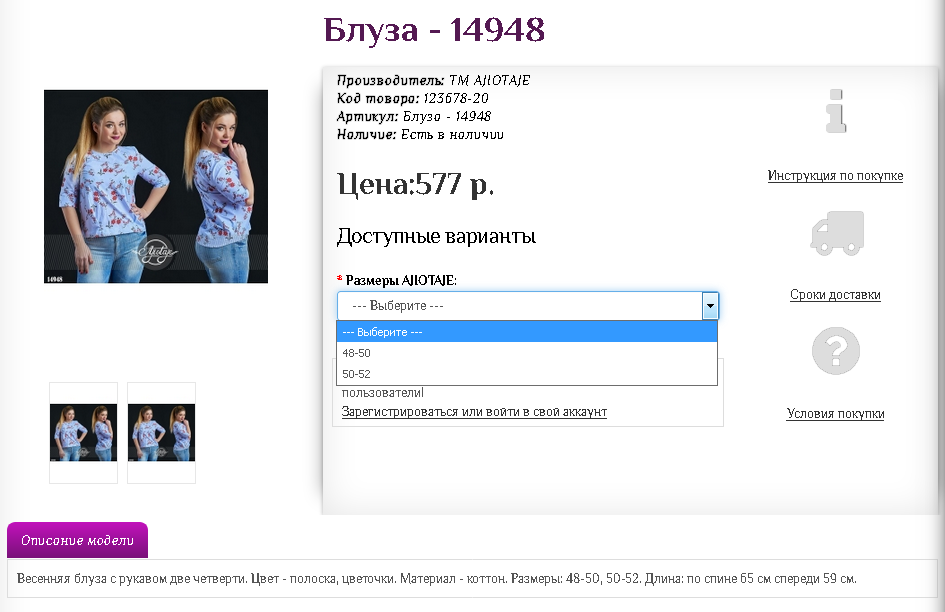Click the question mark icon
Image resolution: width=945 pixels, height=612 pixels.
point(836,351)
